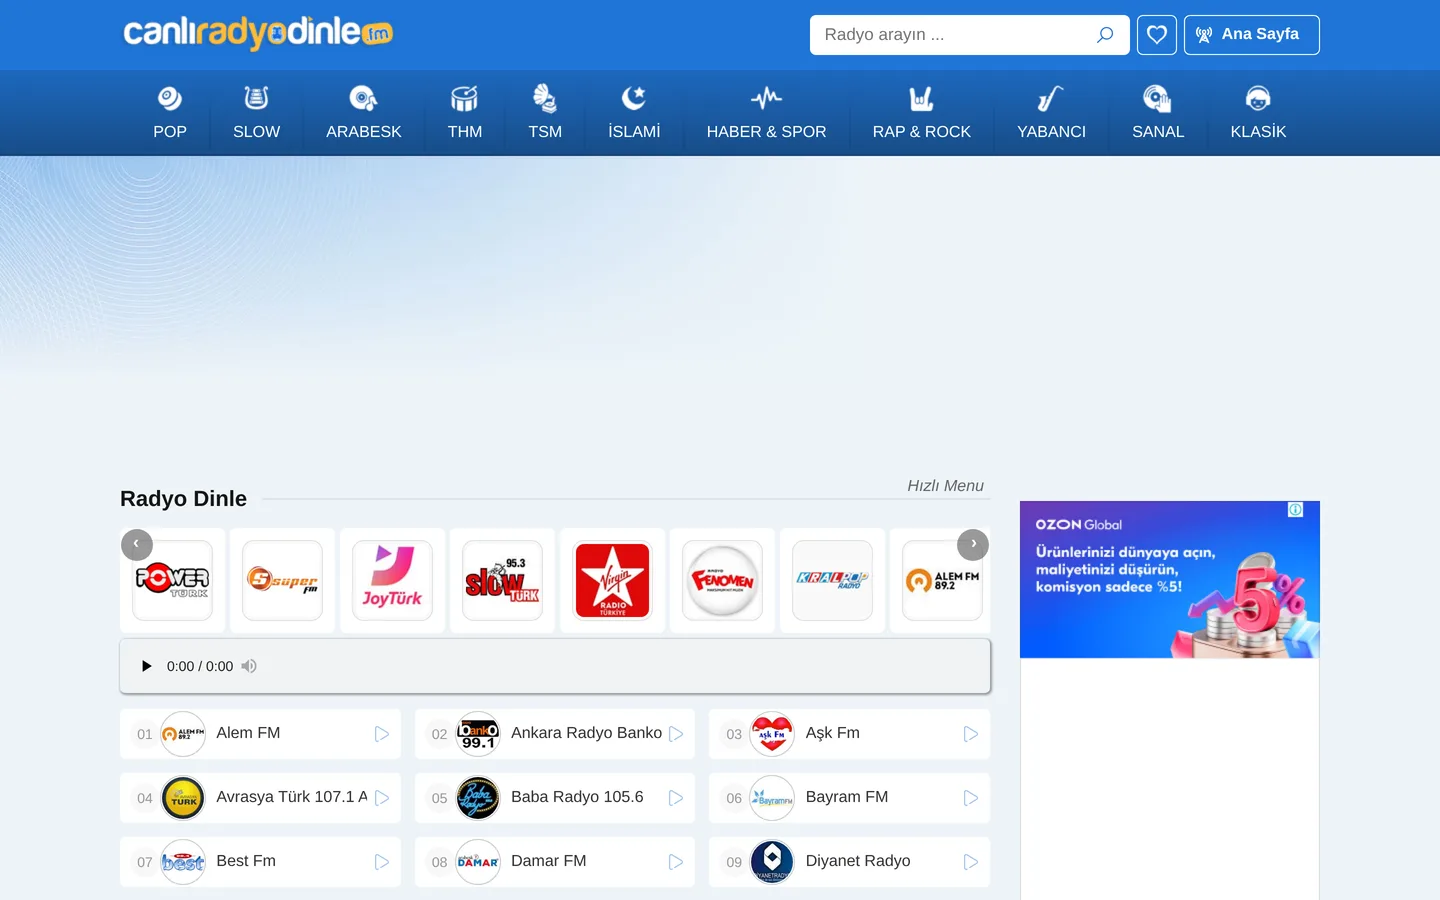Select the İSLAMİ crescent icon
This screenshot has height=900, width=1440.
634,98
